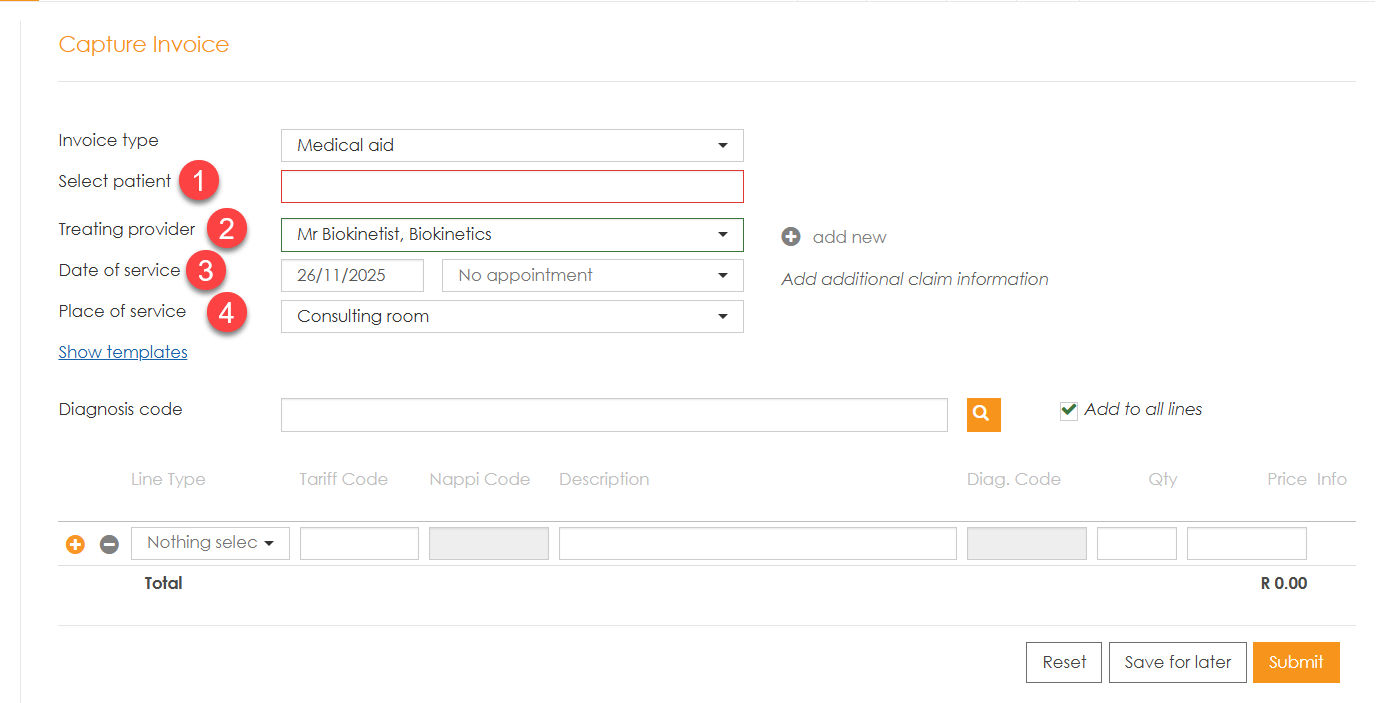Click the orange diagnosis code search icon
The width and height of the screenshot is (1393, 703).
983,414
